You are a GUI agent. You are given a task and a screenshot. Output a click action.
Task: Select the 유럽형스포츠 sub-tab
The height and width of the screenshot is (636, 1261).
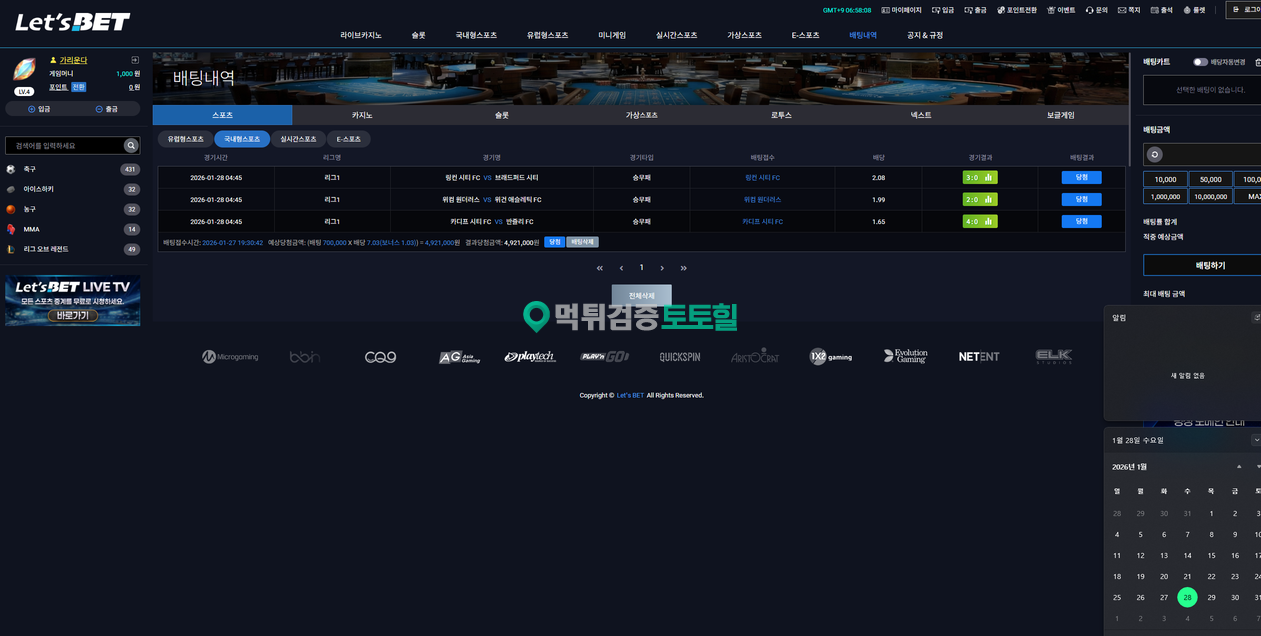click(185, 139)
